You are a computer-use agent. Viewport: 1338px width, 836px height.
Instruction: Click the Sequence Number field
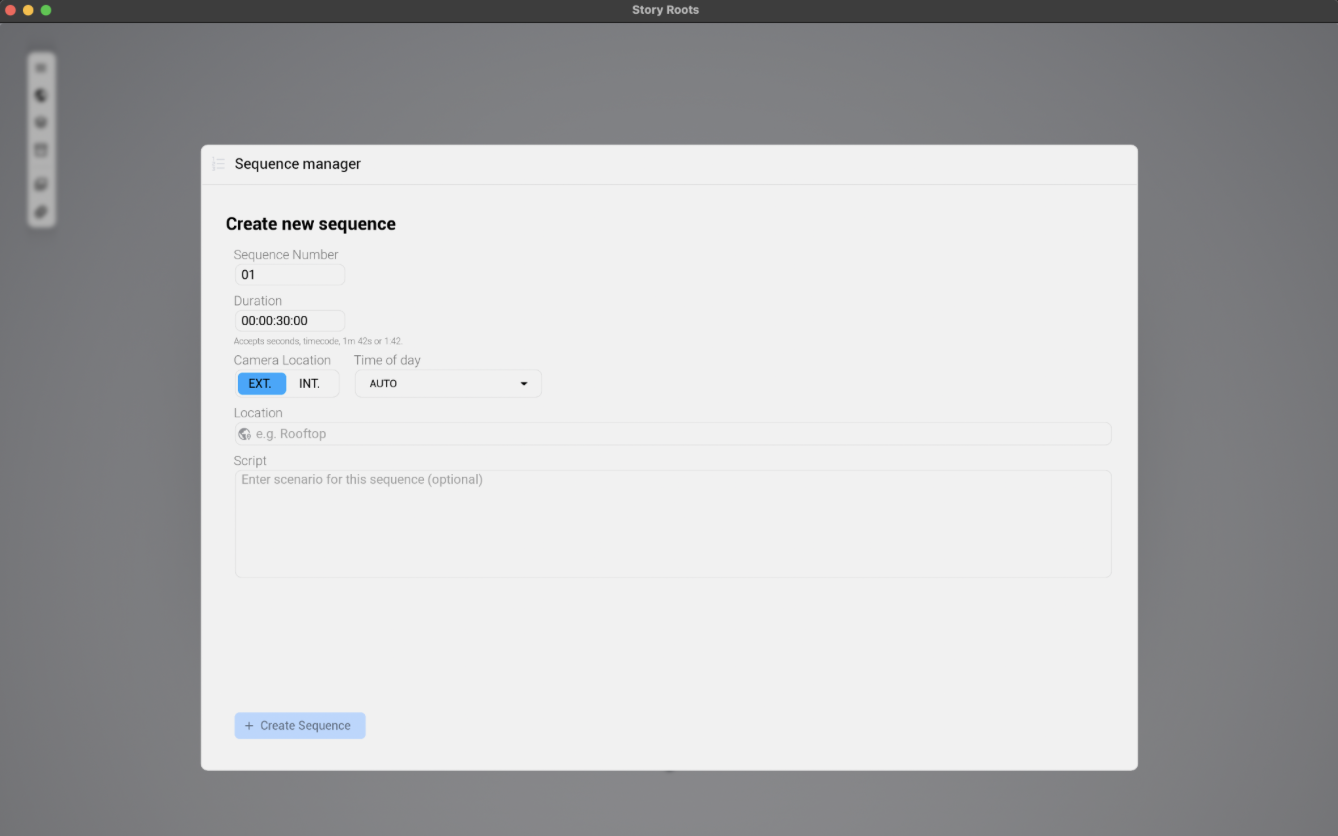[x=290, y=274]
